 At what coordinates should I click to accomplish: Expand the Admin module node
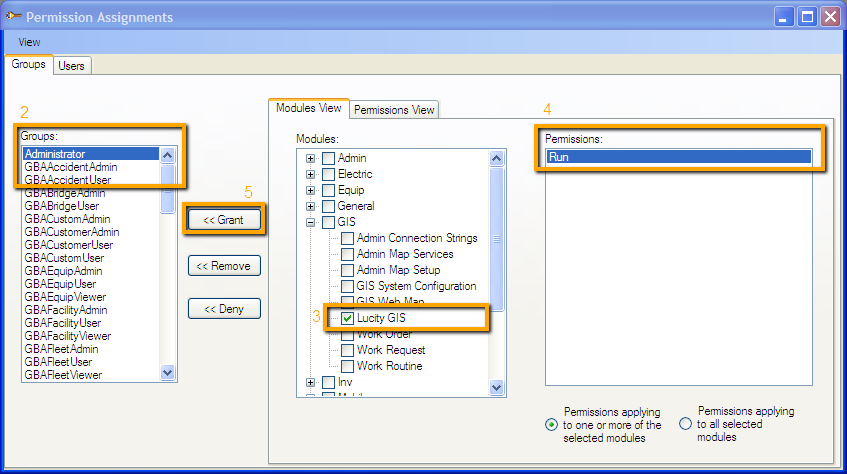(x=310, y=158)
